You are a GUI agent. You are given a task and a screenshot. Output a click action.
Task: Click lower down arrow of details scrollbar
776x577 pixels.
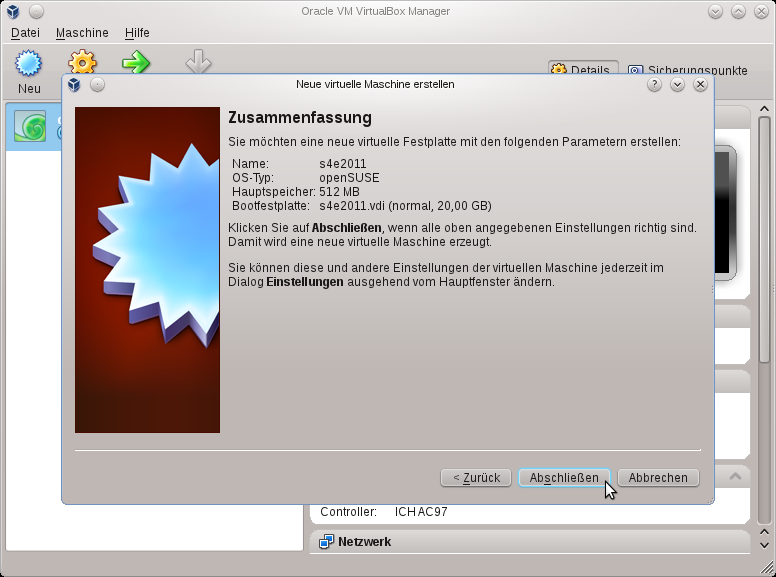point(764,545)
